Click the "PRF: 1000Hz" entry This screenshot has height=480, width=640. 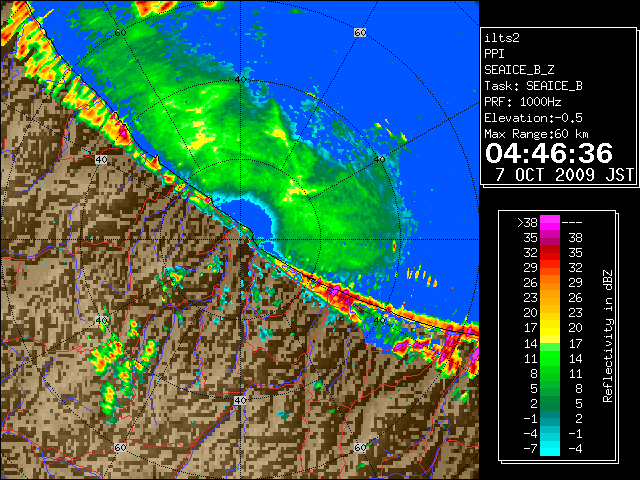(x=523, y=102)
